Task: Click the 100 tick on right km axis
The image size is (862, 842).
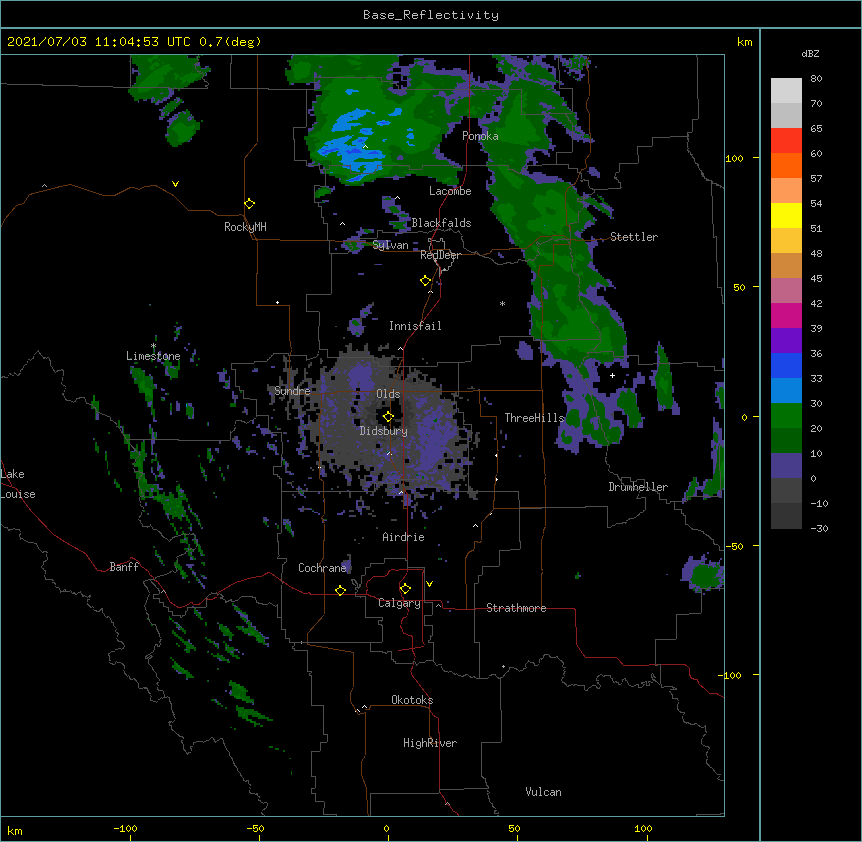Action: pos(734,158)
